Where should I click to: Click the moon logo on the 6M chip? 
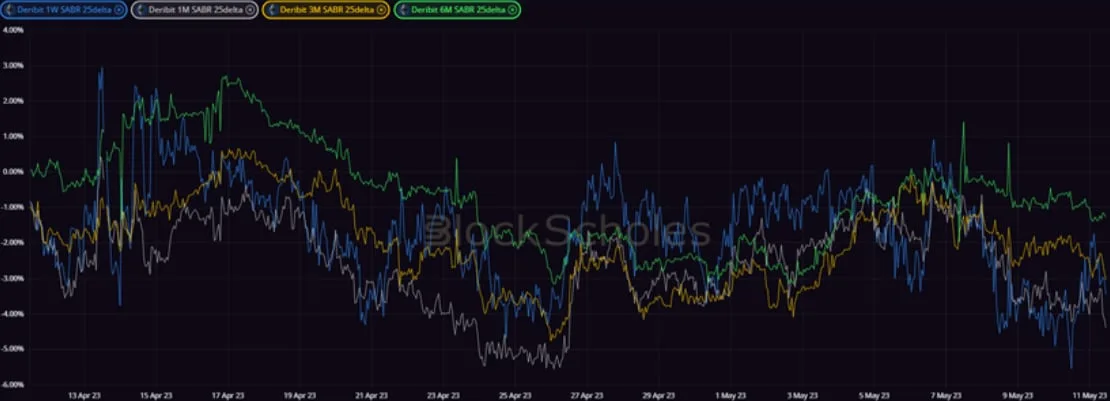tap(403, 10)
